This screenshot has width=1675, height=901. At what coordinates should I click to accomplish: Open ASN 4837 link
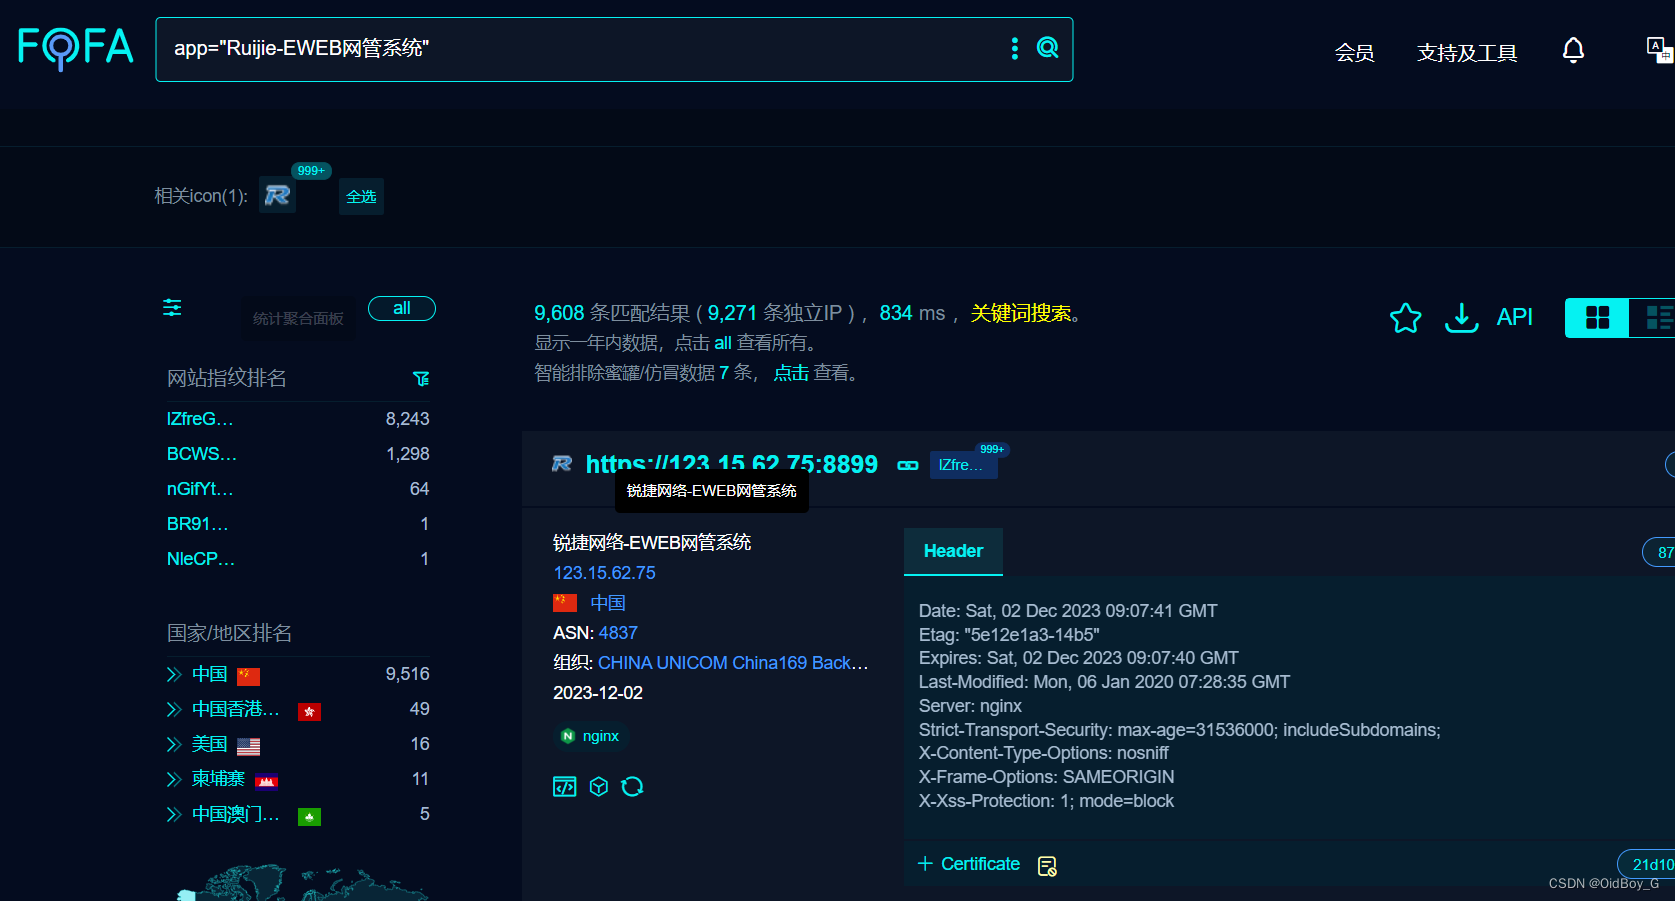coord(618,633)
